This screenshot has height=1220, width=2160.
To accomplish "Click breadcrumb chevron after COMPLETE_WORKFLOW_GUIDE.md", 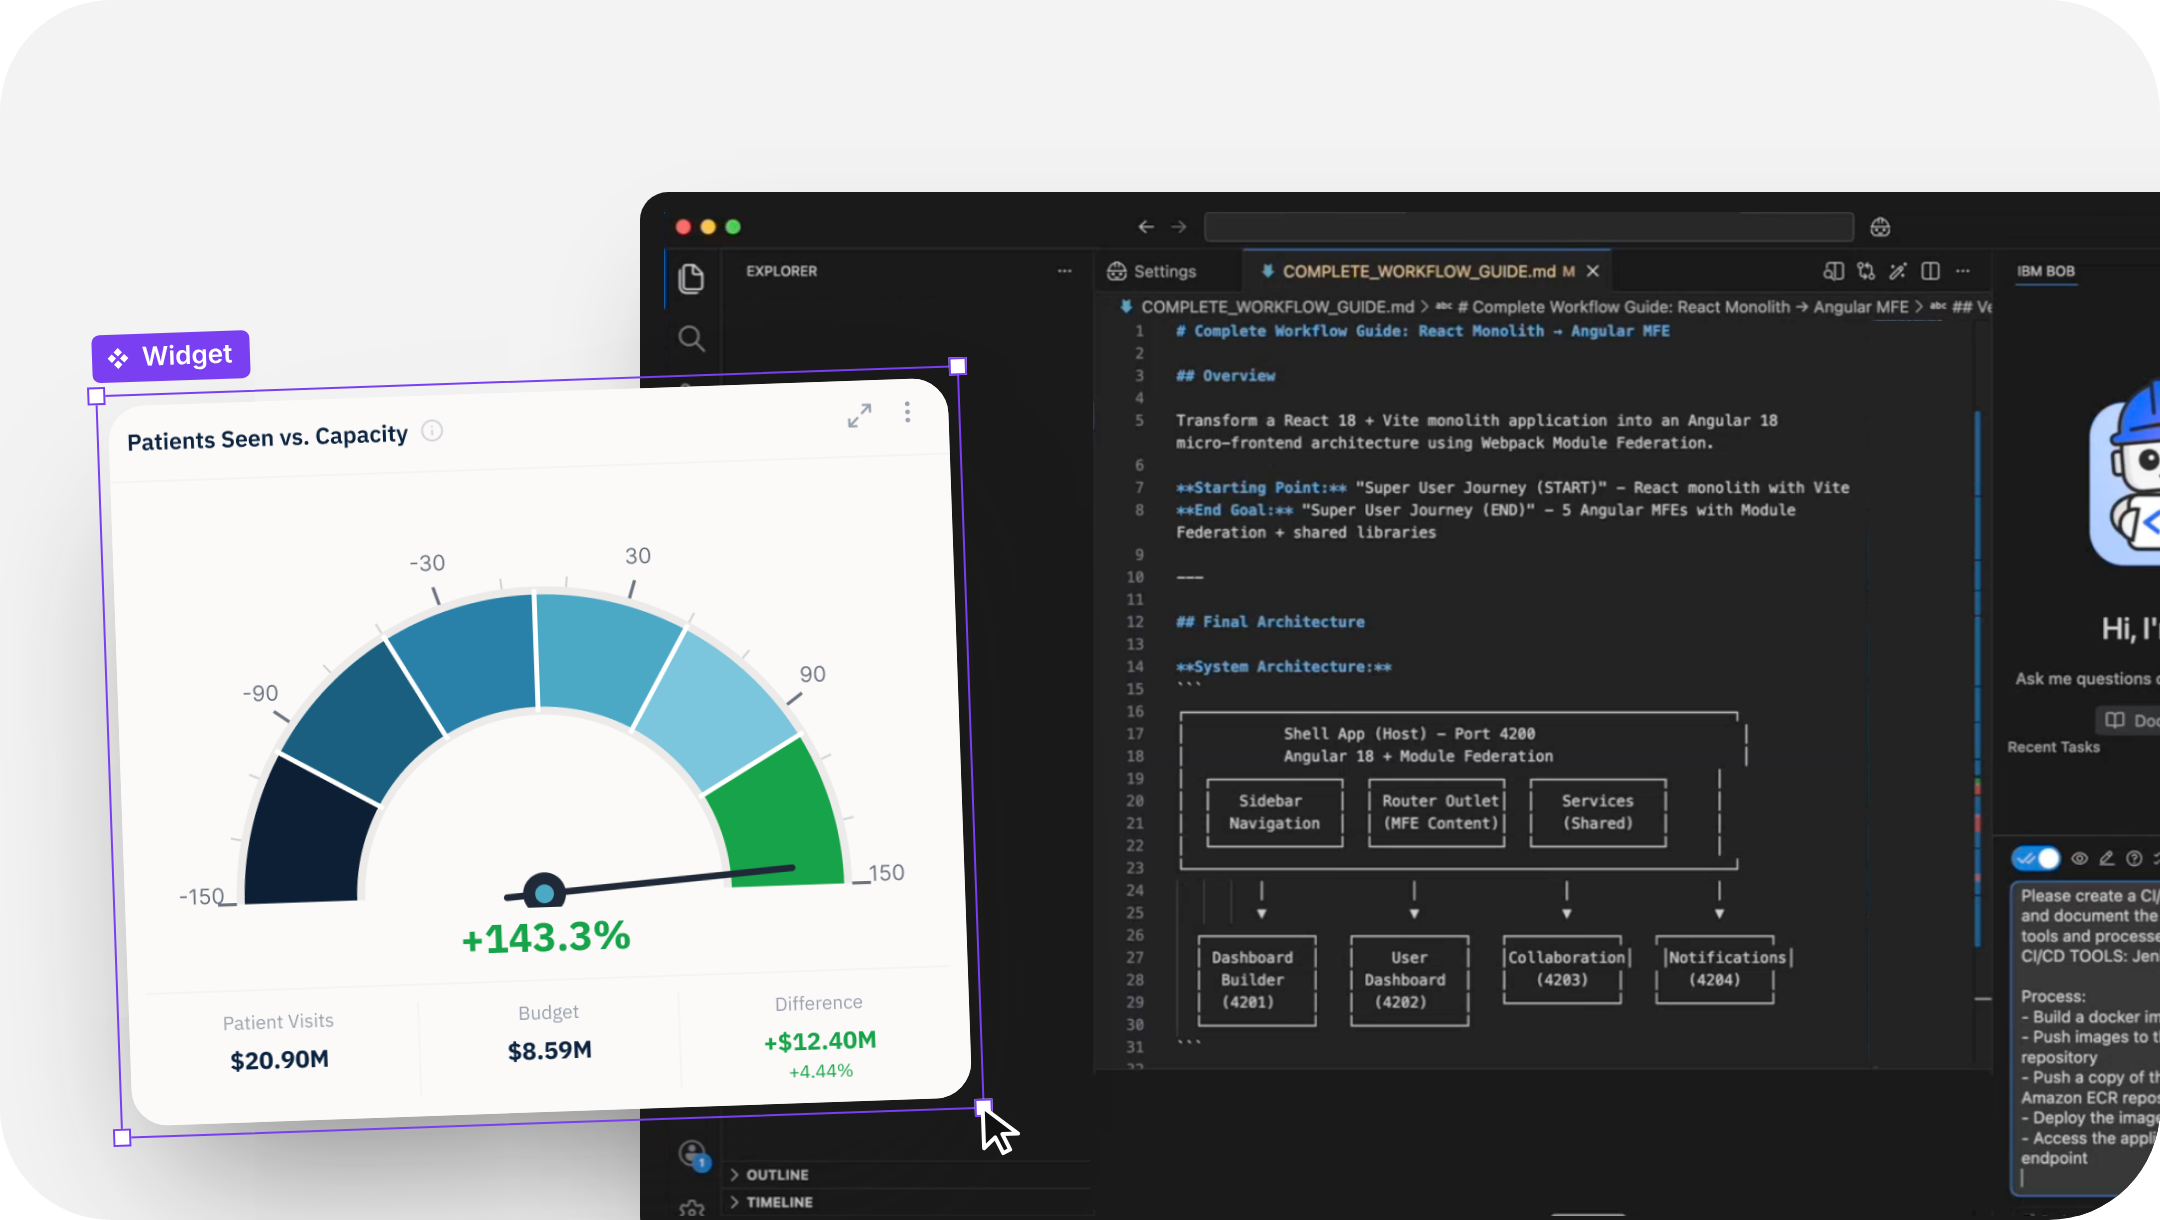I will pyautogui.click(x=1425, y=307).
